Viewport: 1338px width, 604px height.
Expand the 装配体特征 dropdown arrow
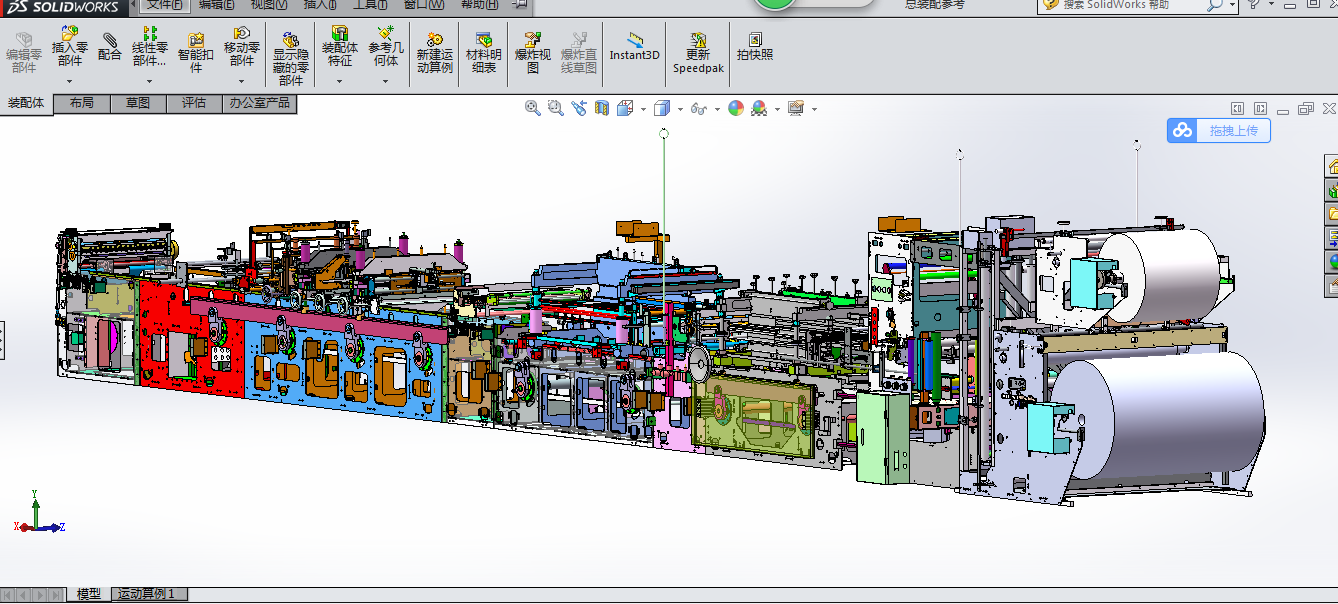(339, 81)
